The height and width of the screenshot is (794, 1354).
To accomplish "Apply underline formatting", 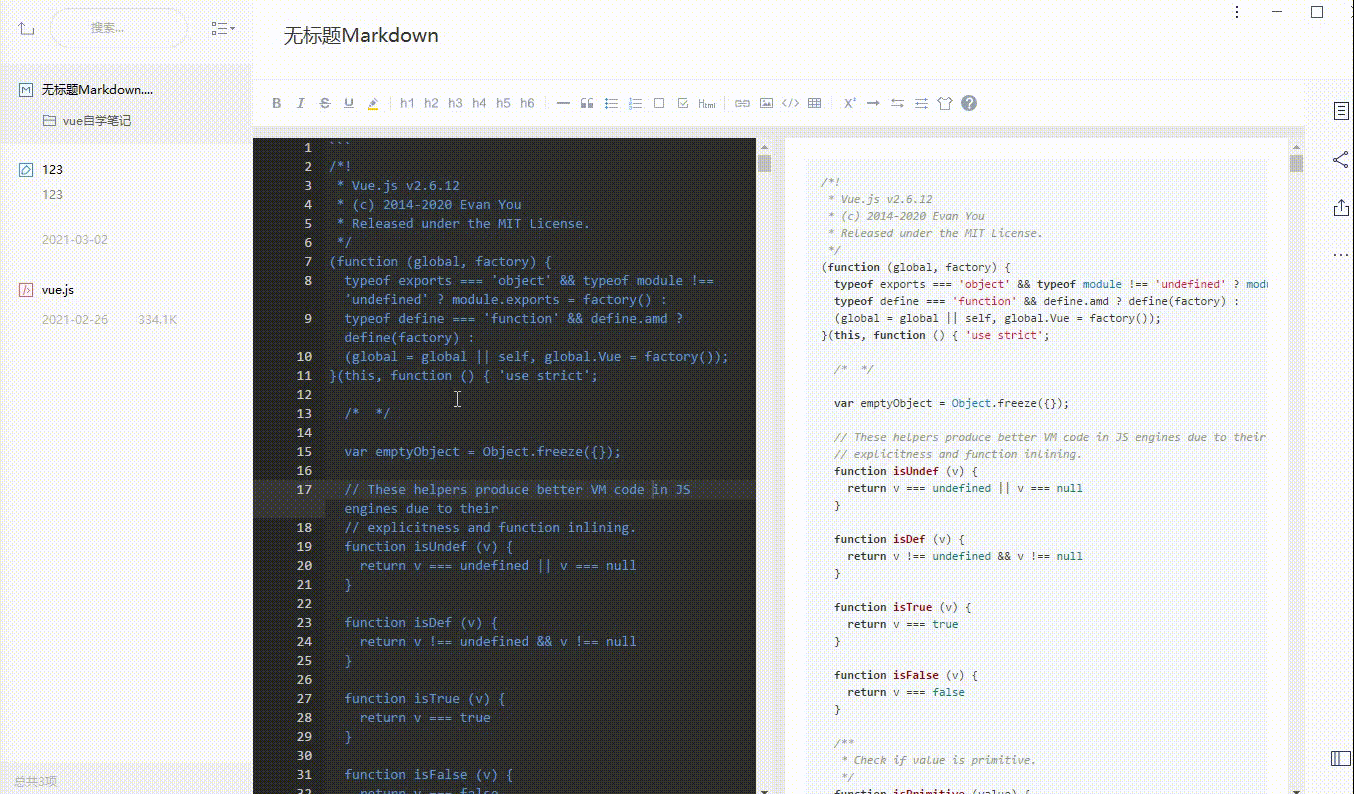I will coord(349,103).
